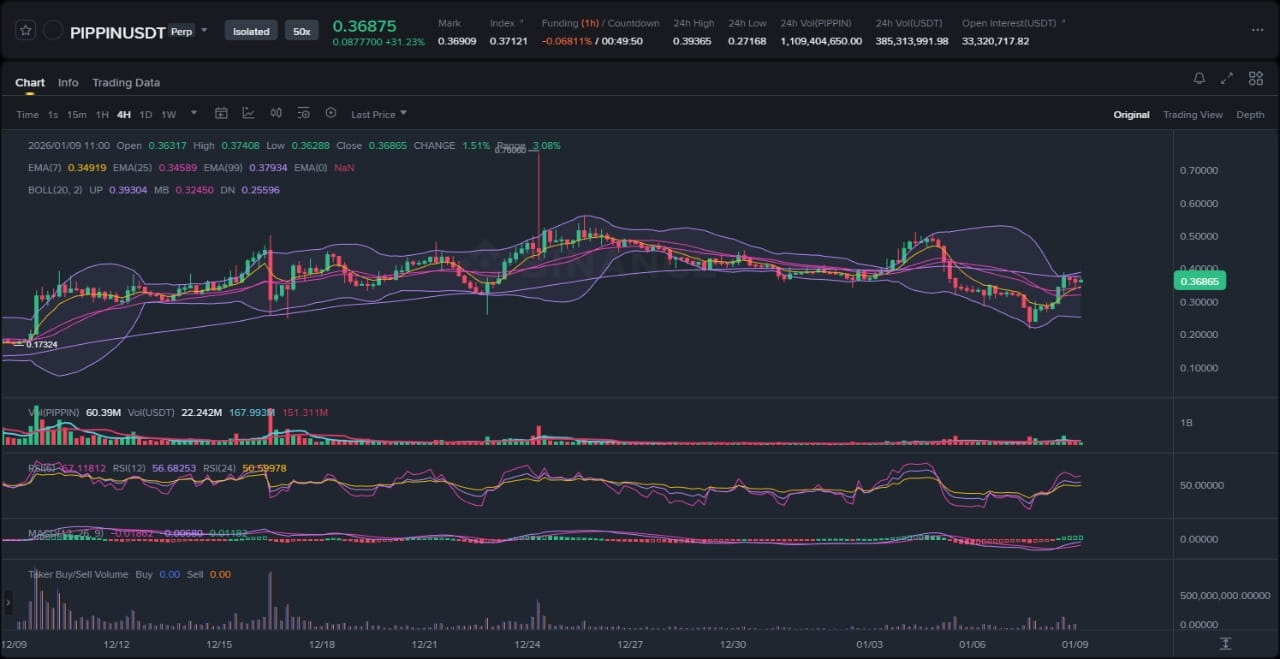Click the price alert bell icon
Viewport: 1280px width, 659px height.
tap(1199, 79)
